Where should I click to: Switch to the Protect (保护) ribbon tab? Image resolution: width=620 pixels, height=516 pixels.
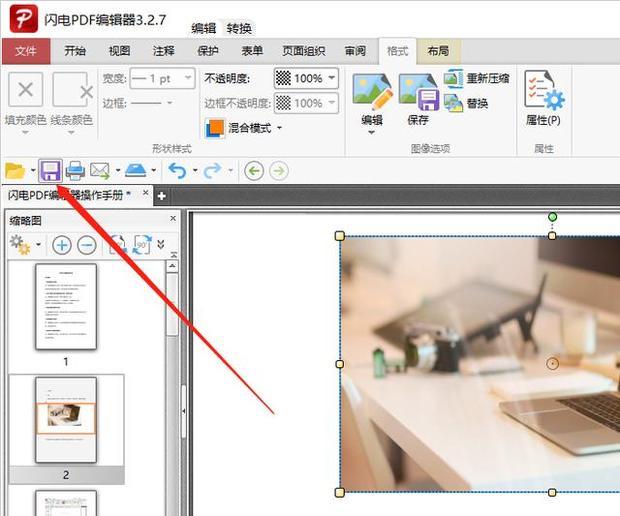208,51
